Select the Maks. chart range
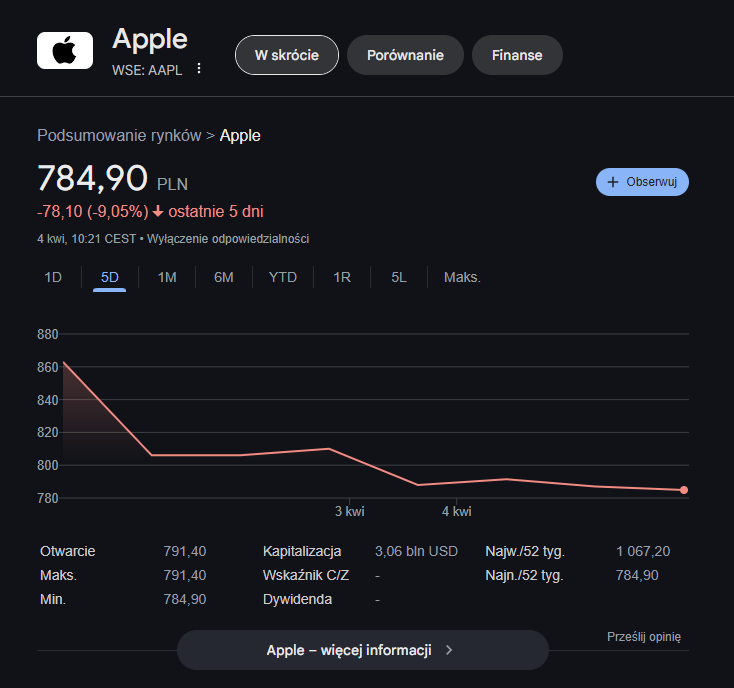The width and height of the screenshot is (734, 688). tap(462, 278)
